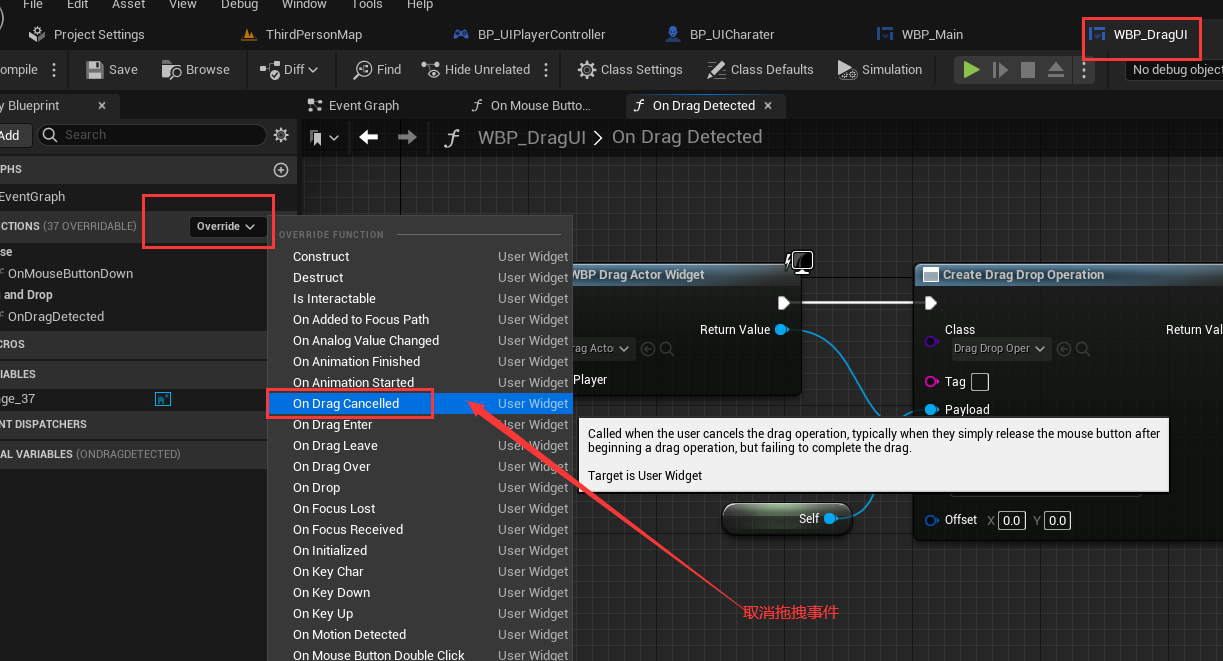
Task: Choose On Key Down override function
Action: click(420, 593)
